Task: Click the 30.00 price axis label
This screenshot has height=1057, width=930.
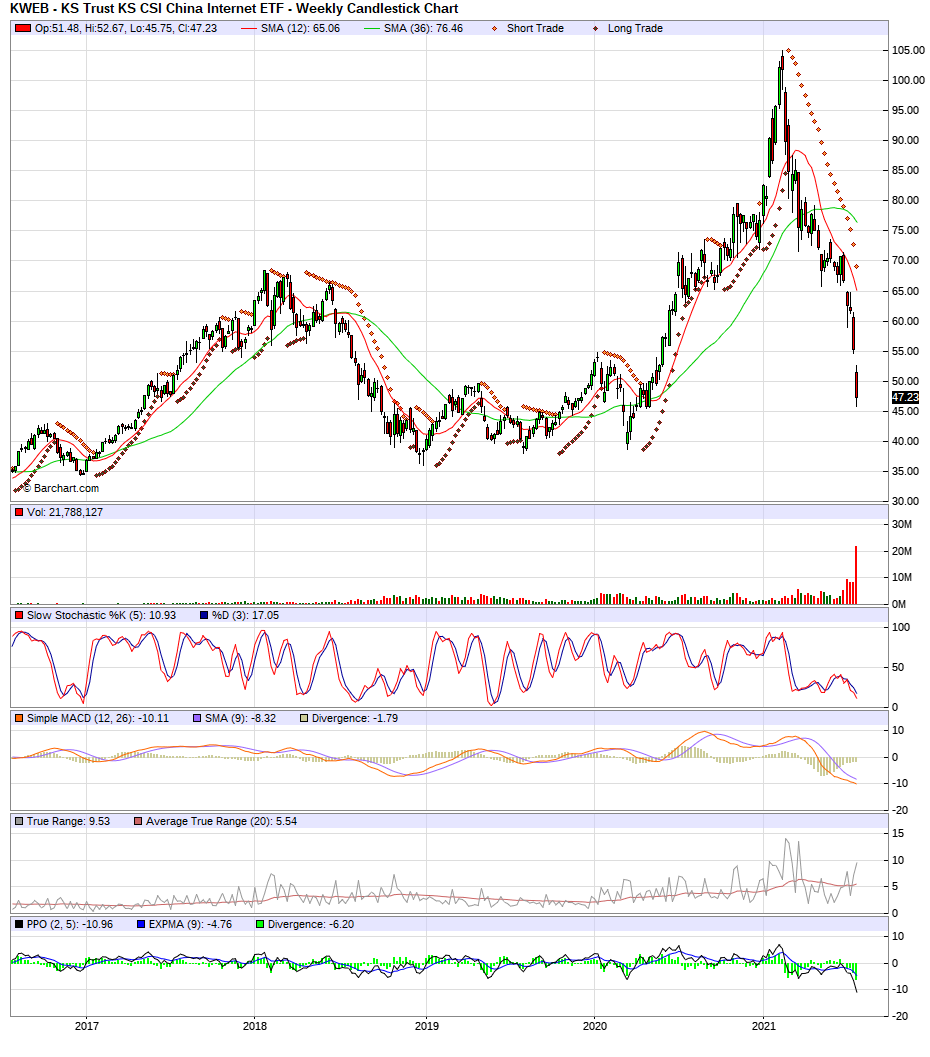Action: click(905, 502)
